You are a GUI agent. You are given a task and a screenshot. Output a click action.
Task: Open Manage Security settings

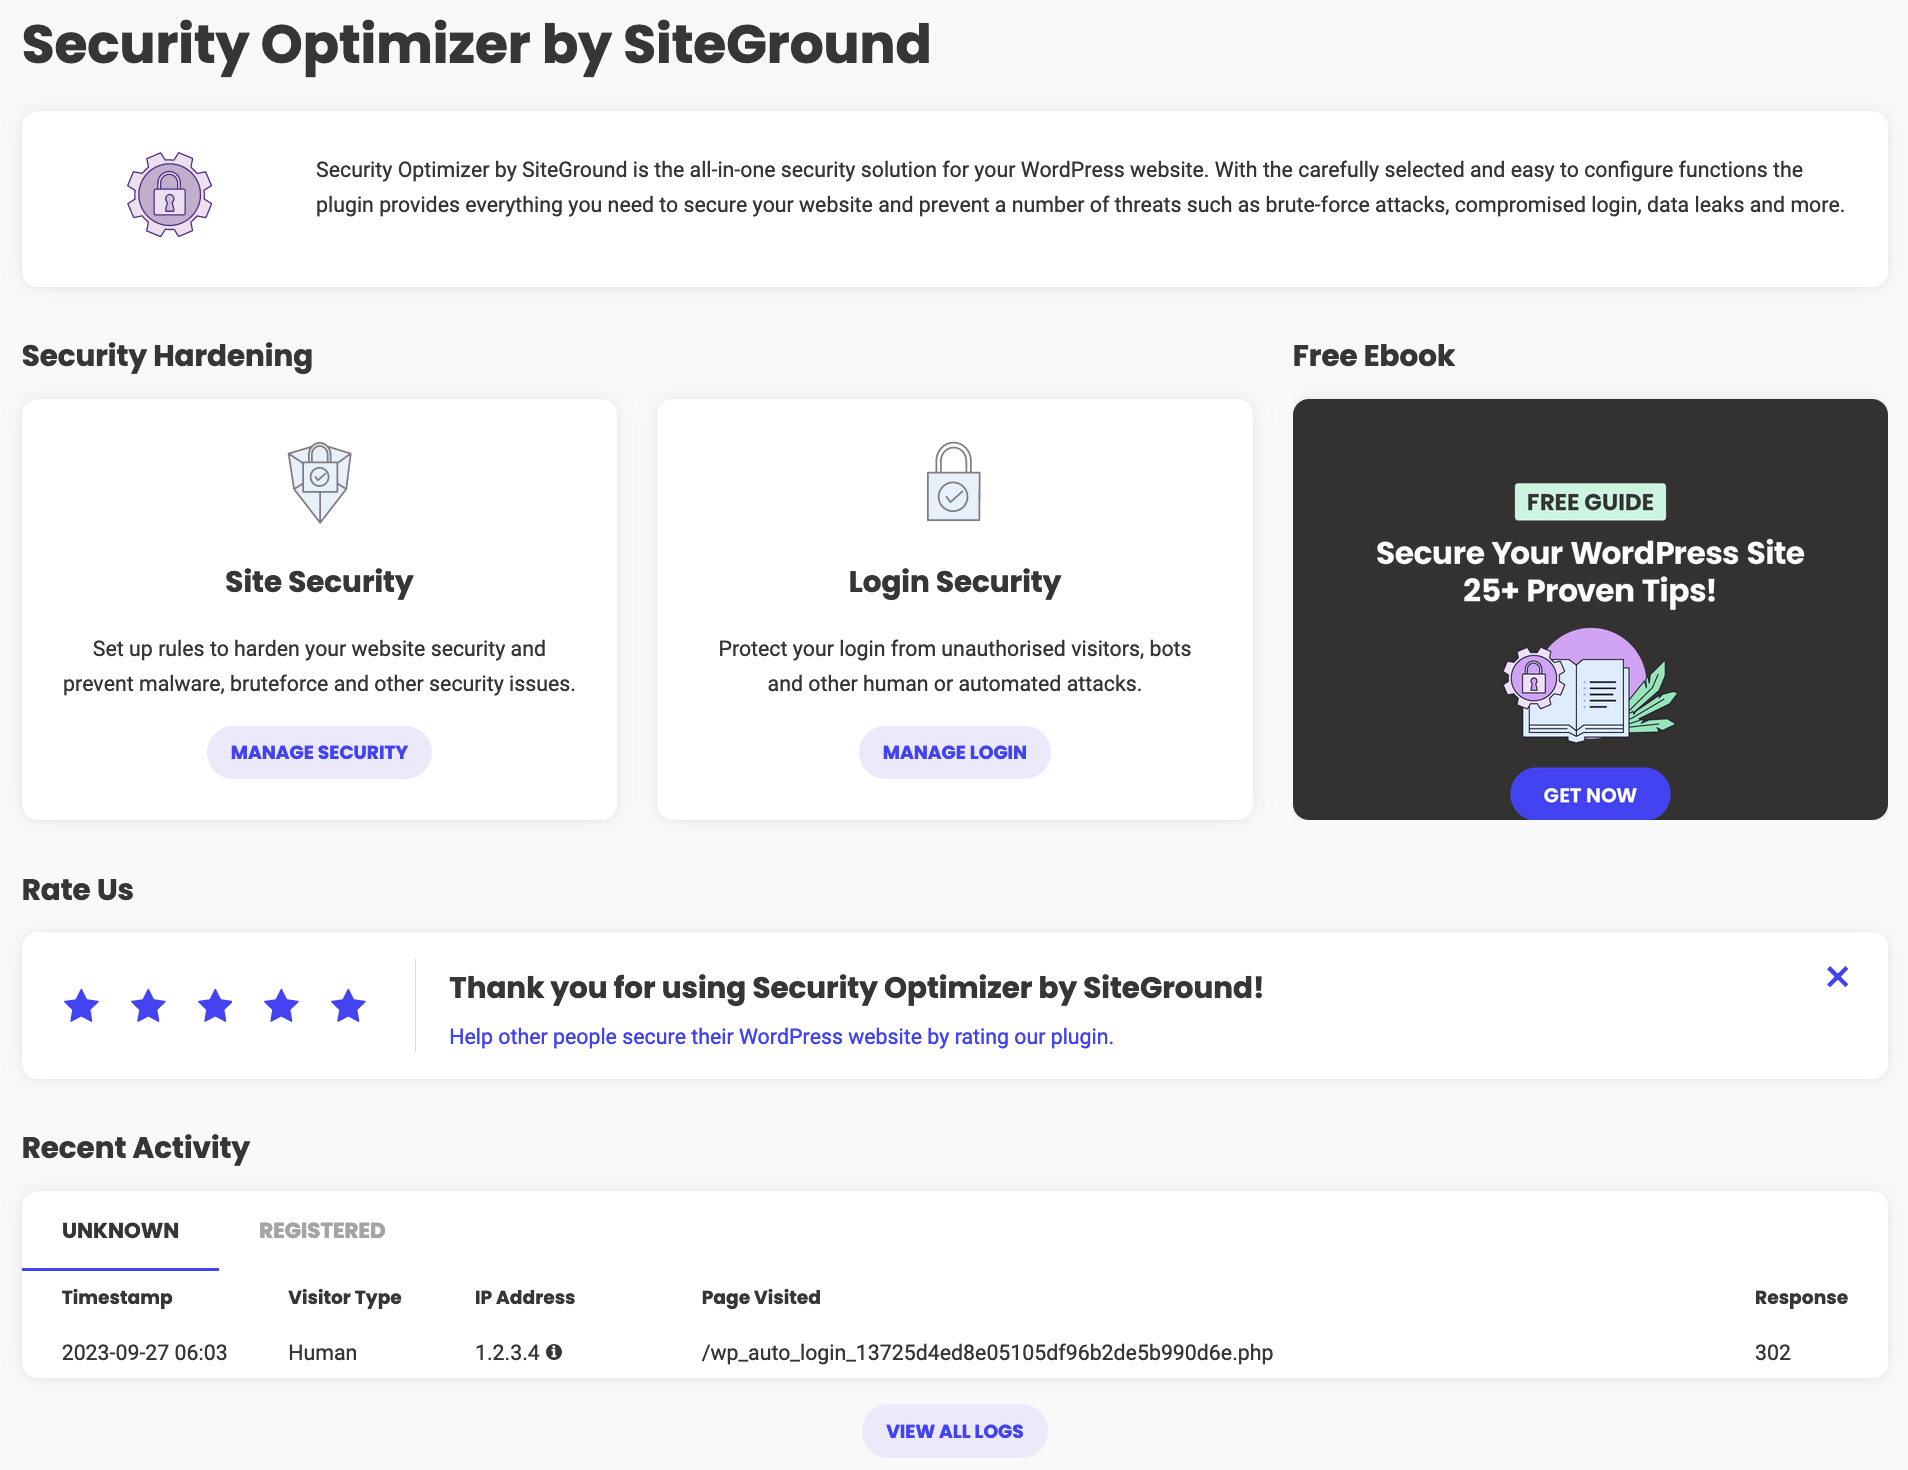click(x=319, y=752)
